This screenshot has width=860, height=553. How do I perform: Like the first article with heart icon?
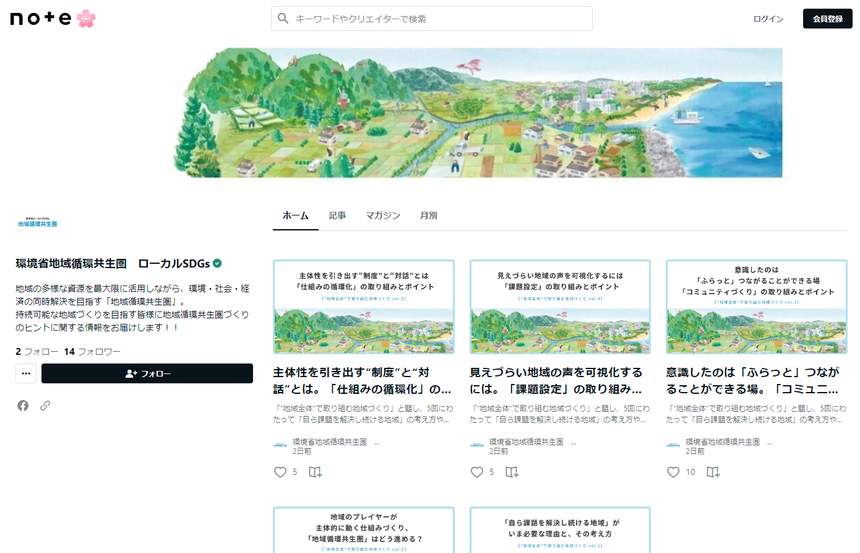(280, 472)
